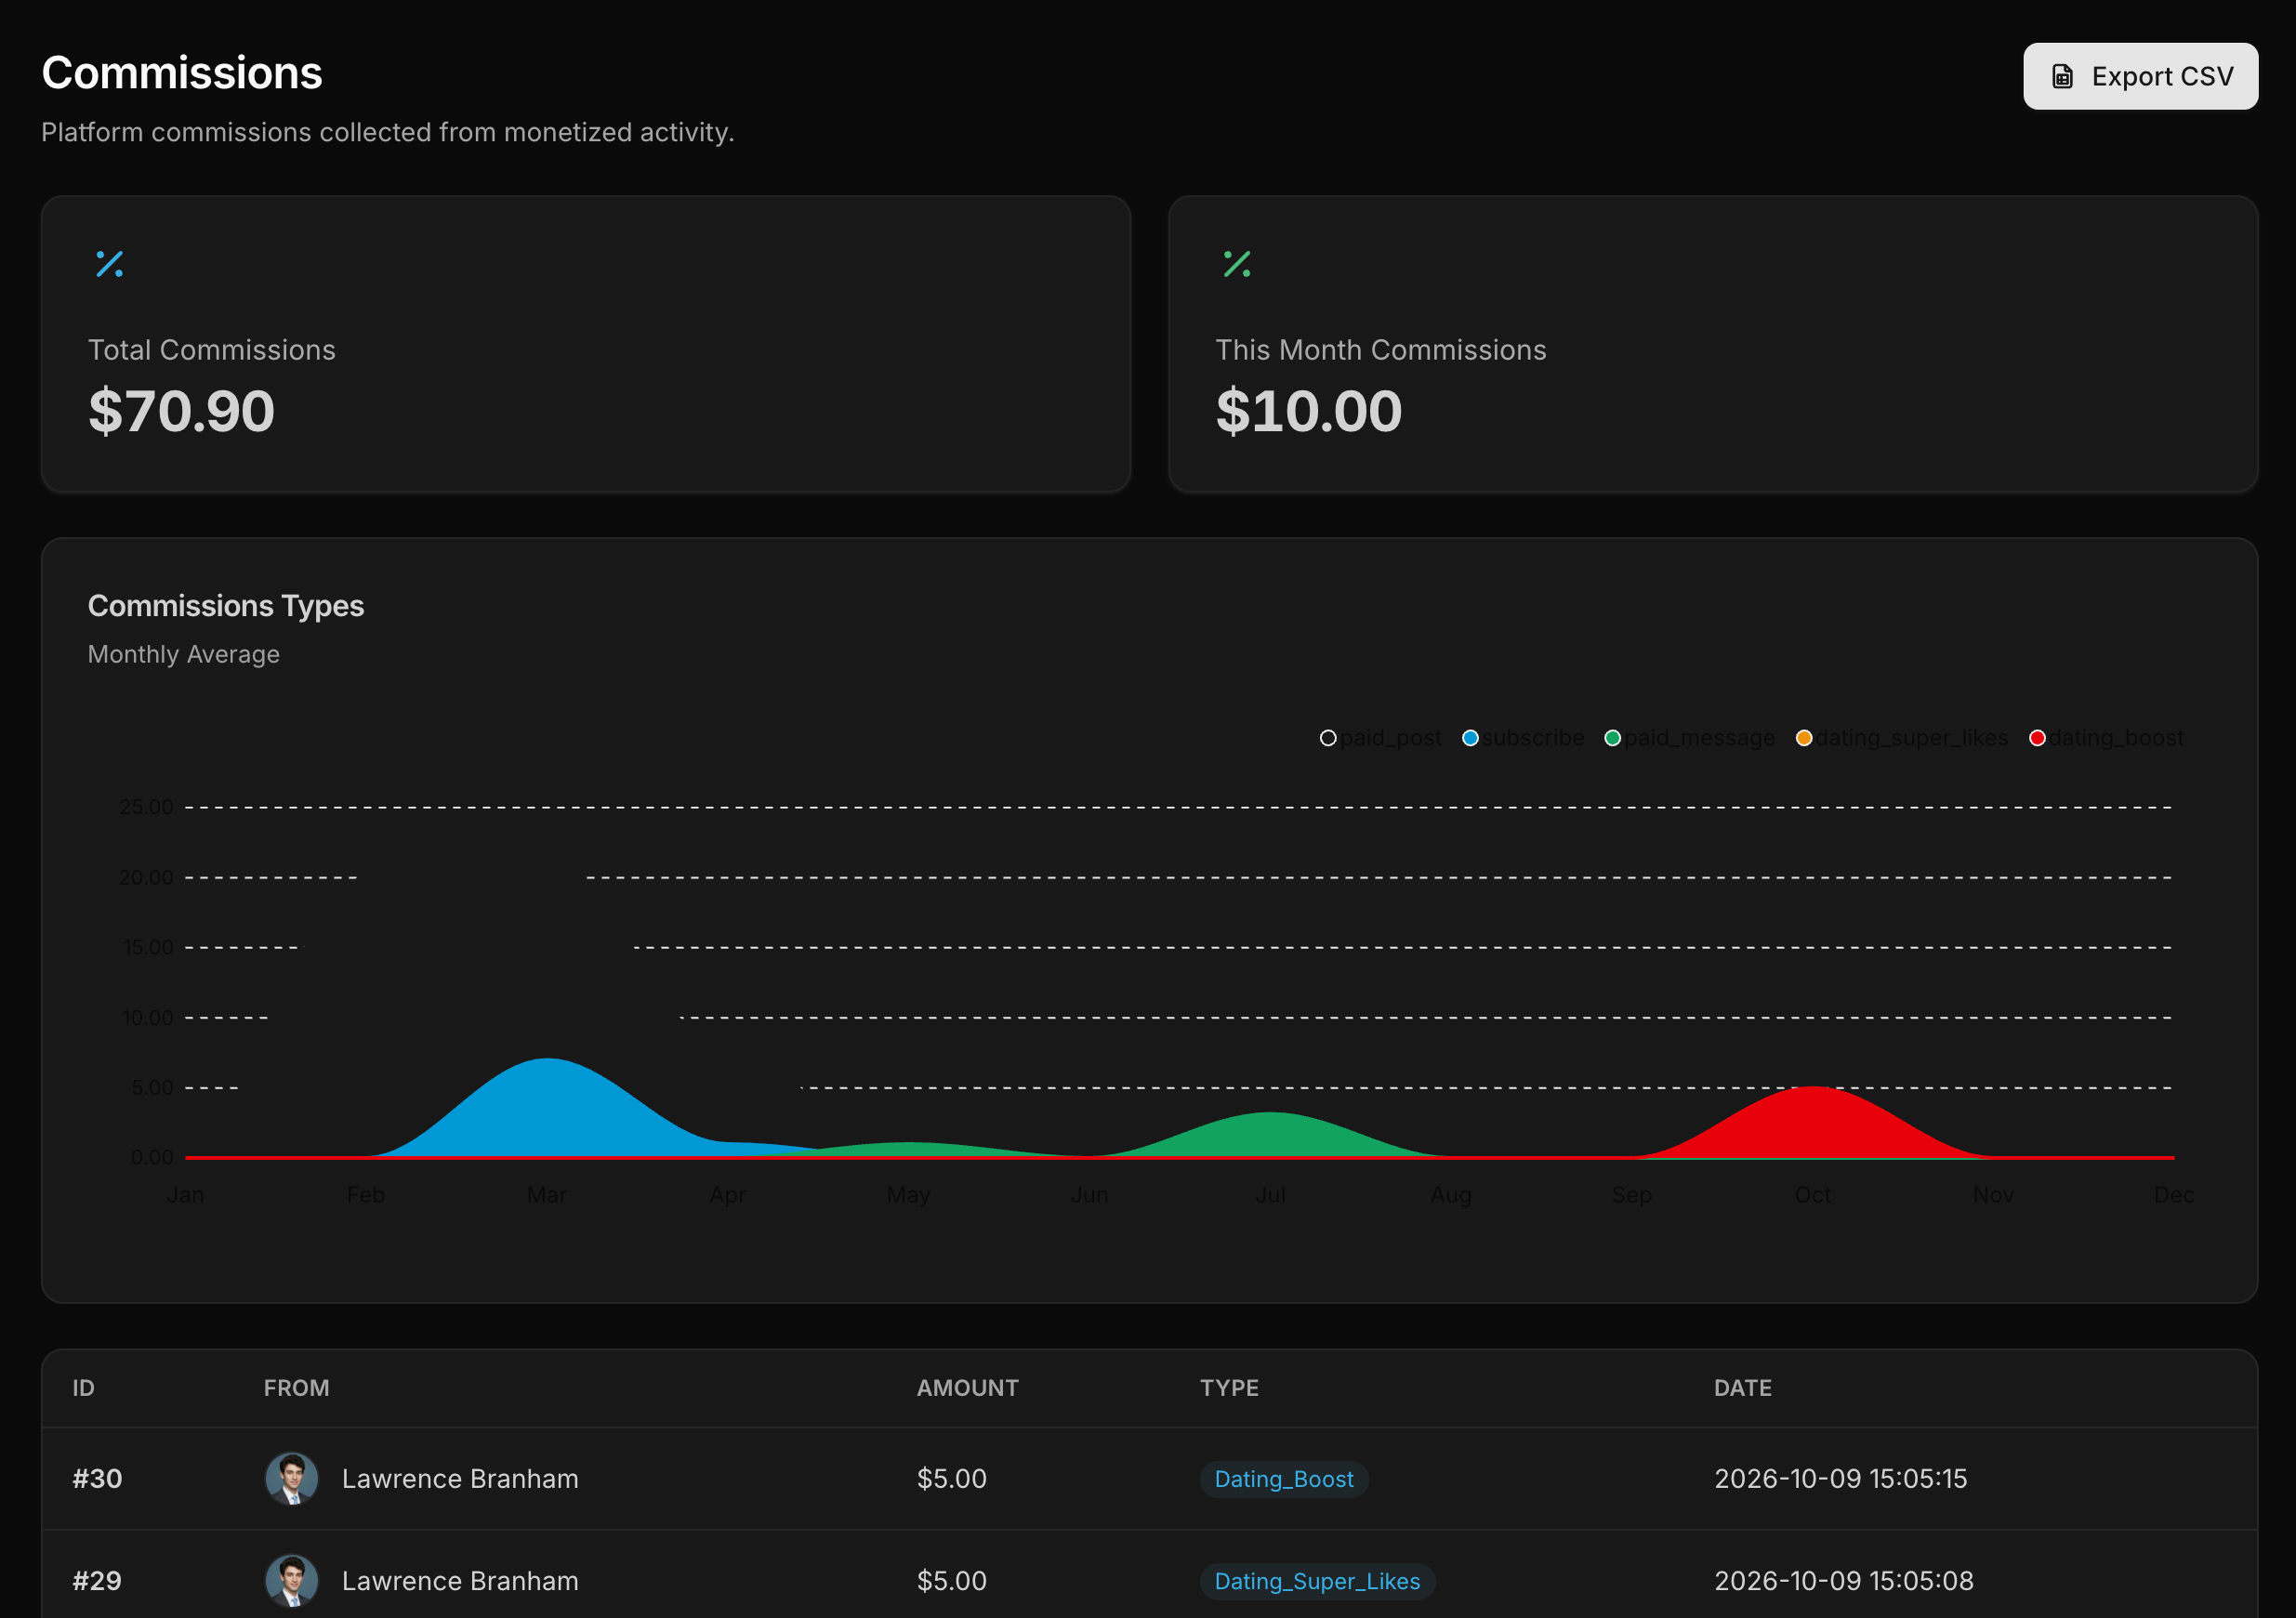The image size is (2296, 1618).
Task: Click the Commissions page heading
Action: 182,73
